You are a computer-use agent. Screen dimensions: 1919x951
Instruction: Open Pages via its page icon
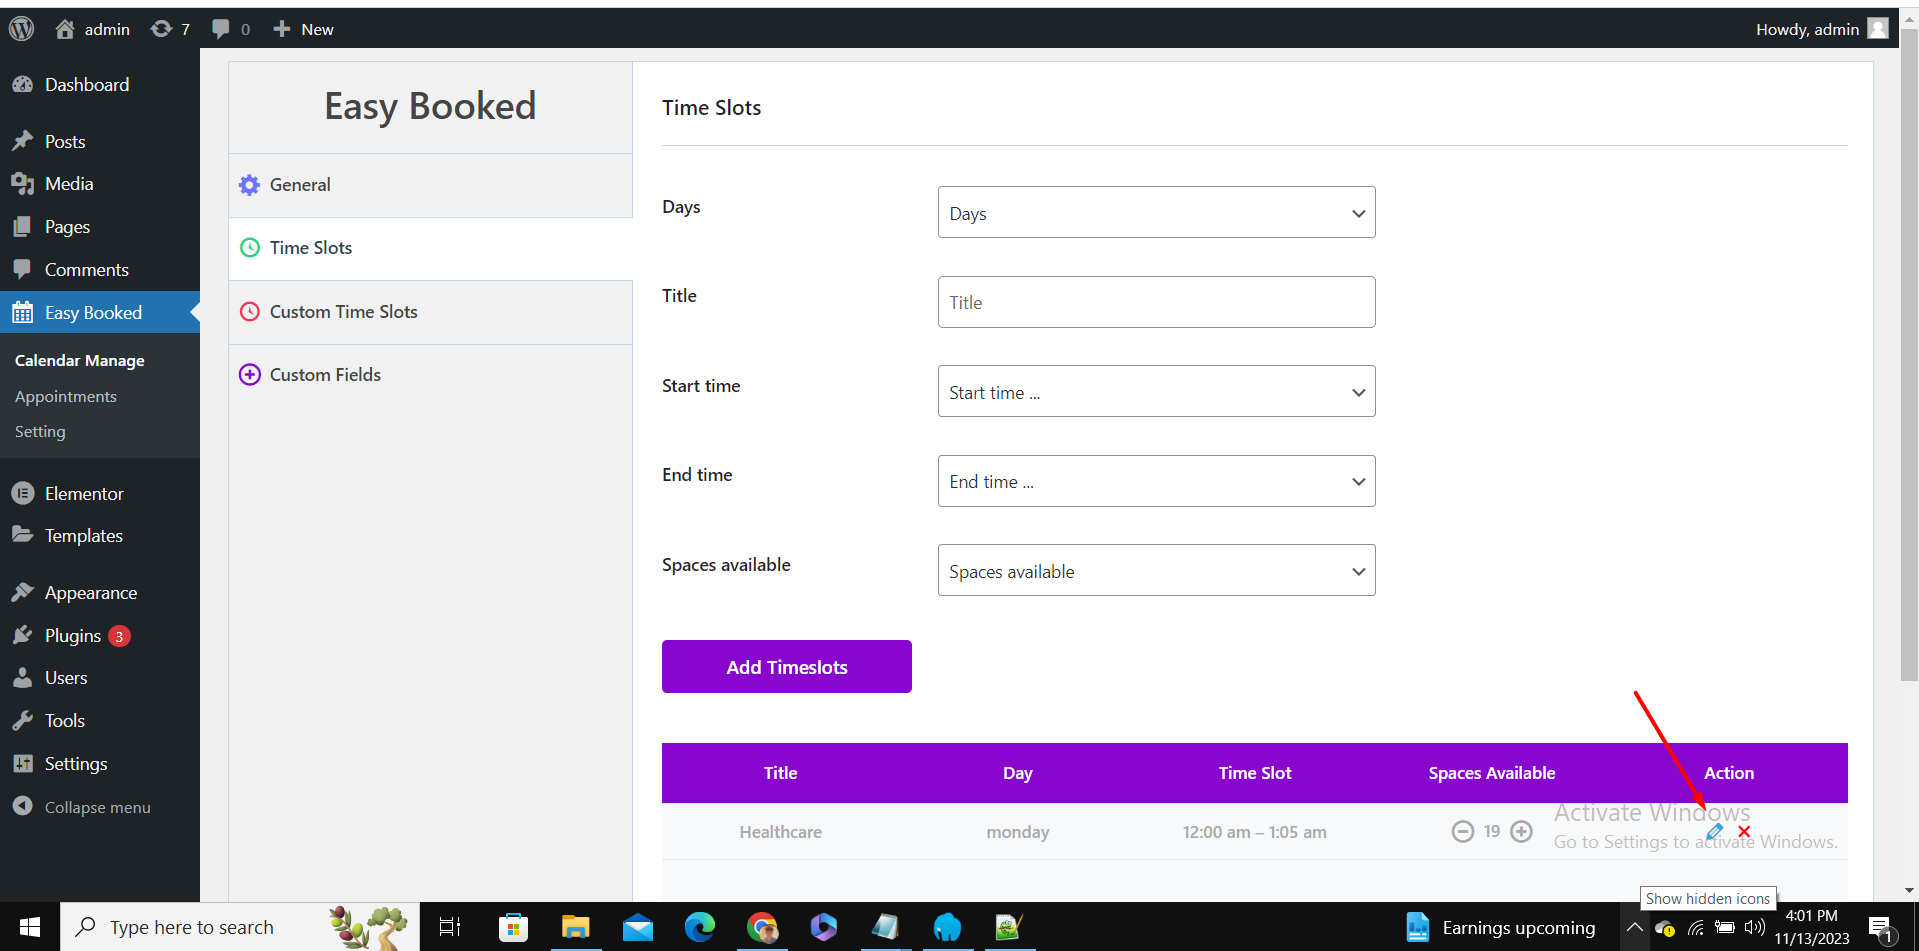23,227
